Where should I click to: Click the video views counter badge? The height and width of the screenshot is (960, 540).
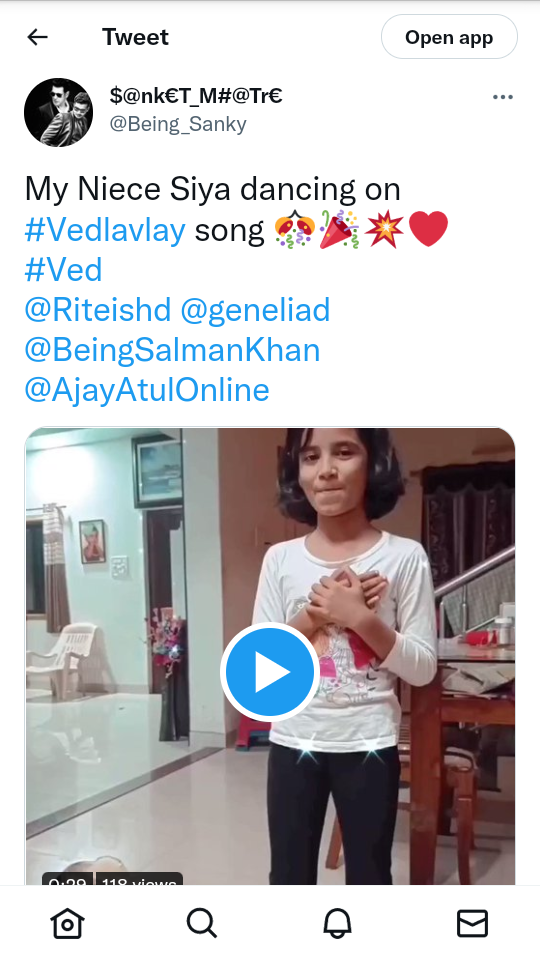140,879
